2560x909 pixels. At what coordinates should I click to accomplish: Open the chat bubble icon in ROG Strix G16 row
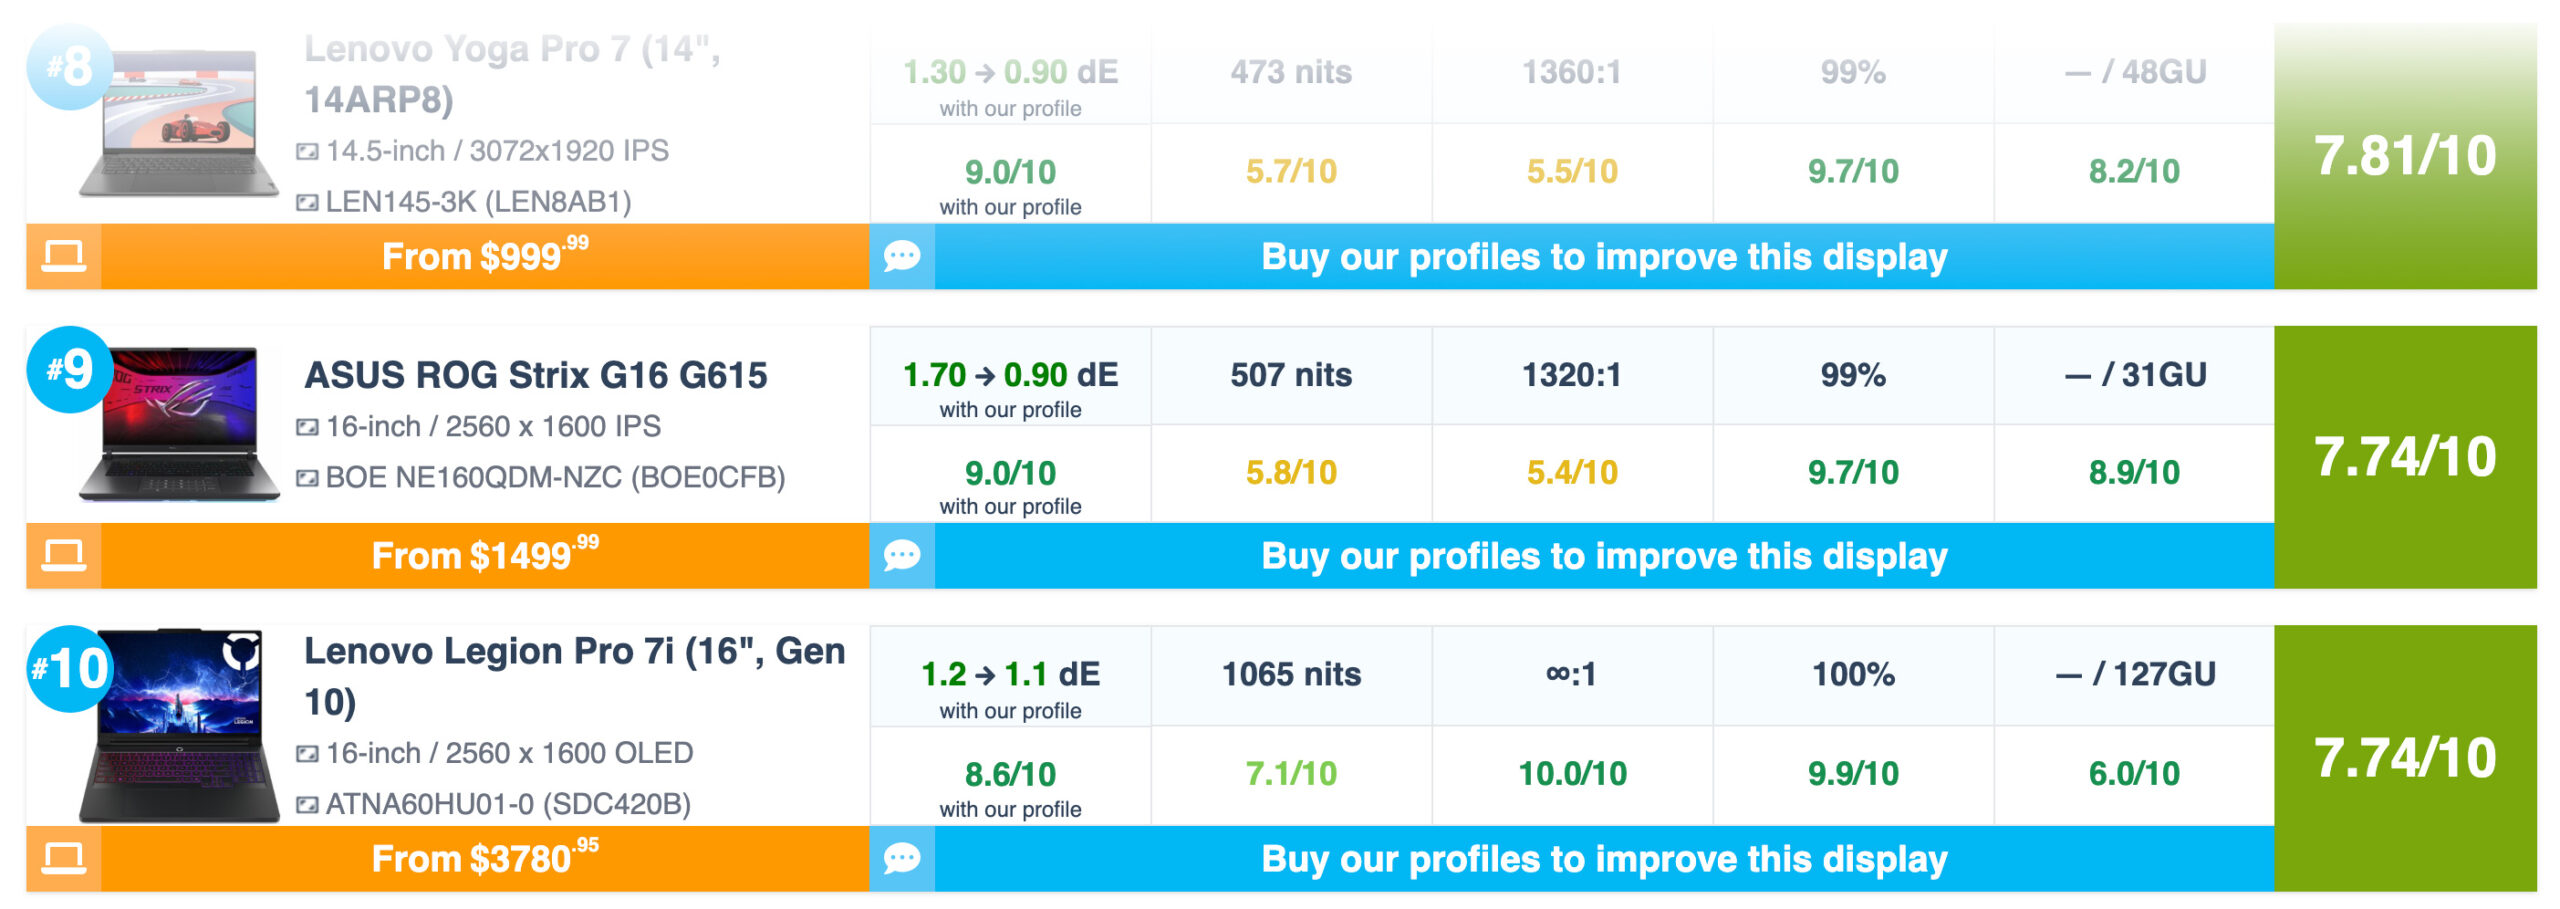point(902,556)
